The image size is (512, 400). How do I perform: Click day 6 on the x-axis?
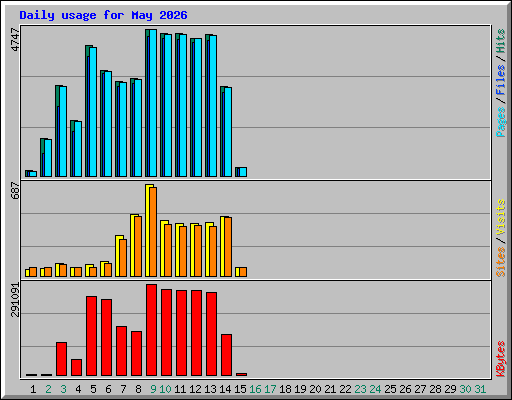click(x=108, y=389)
